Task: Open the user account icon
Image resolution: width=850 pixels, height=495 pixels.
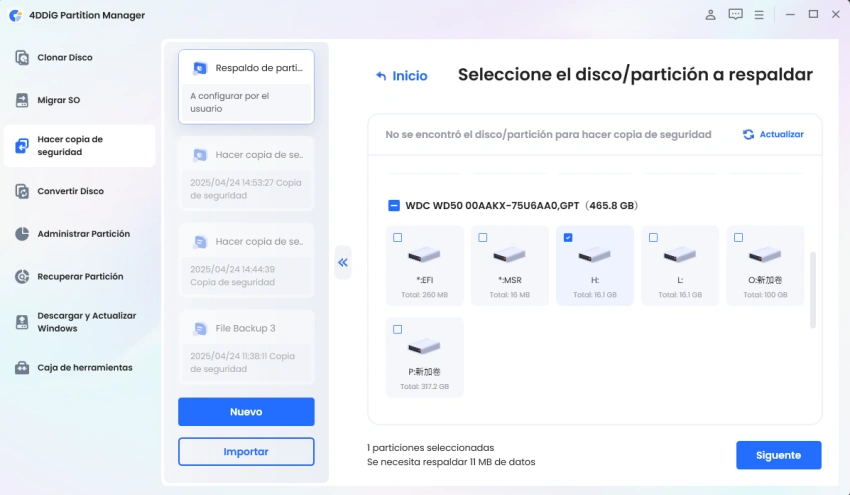Action: (x=710, y=15)
